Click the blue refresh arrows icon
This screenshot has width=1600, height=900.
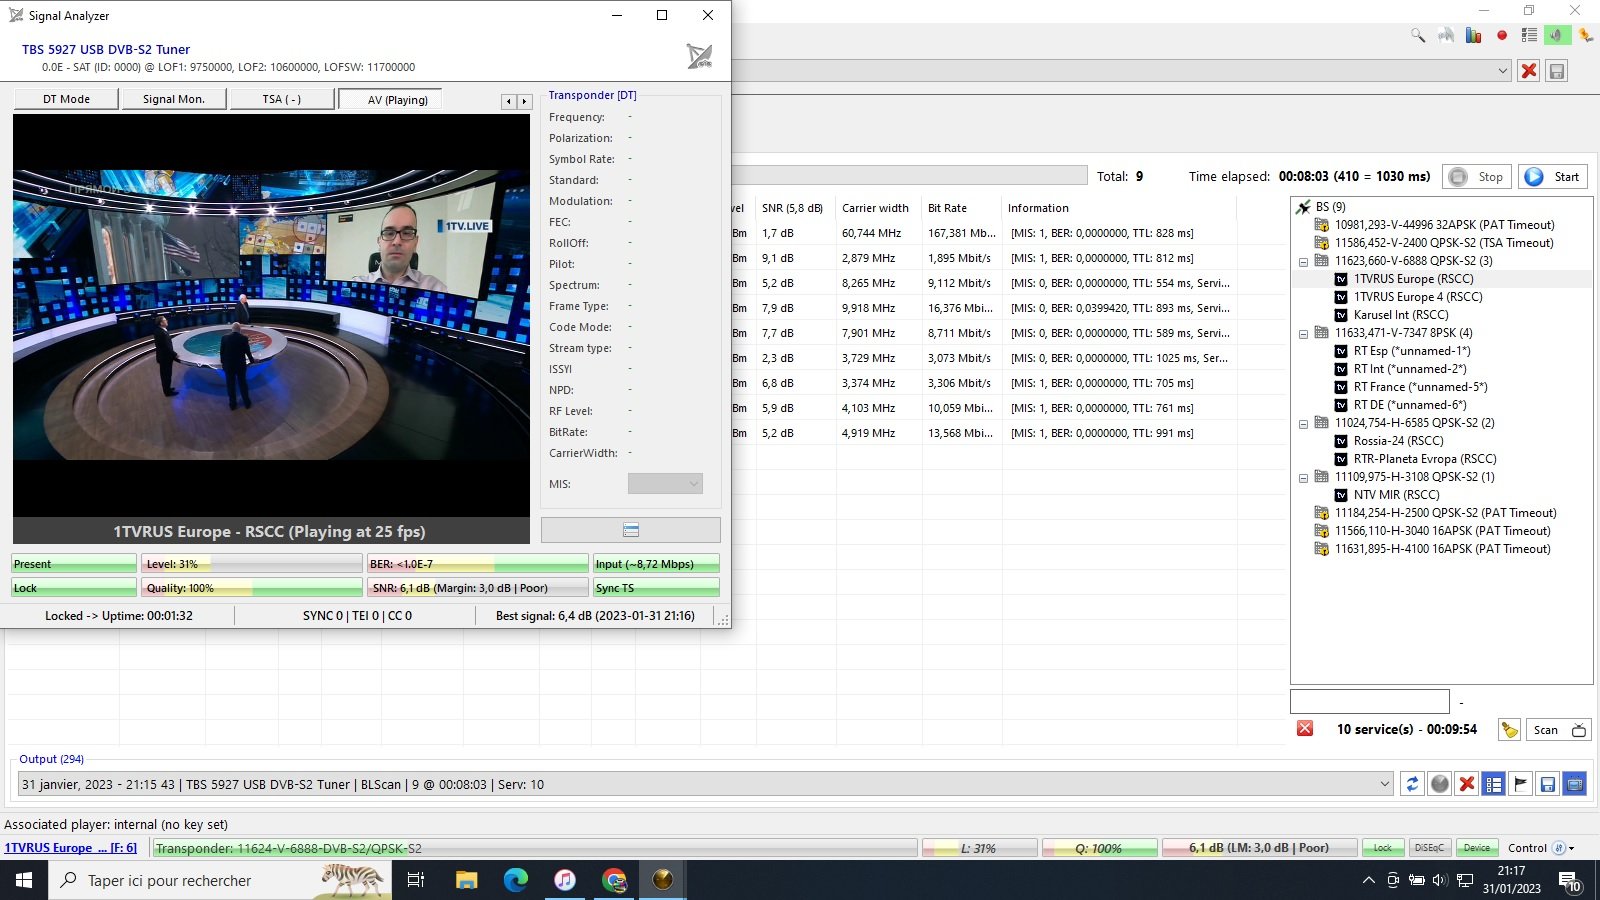click(1412, 785)
